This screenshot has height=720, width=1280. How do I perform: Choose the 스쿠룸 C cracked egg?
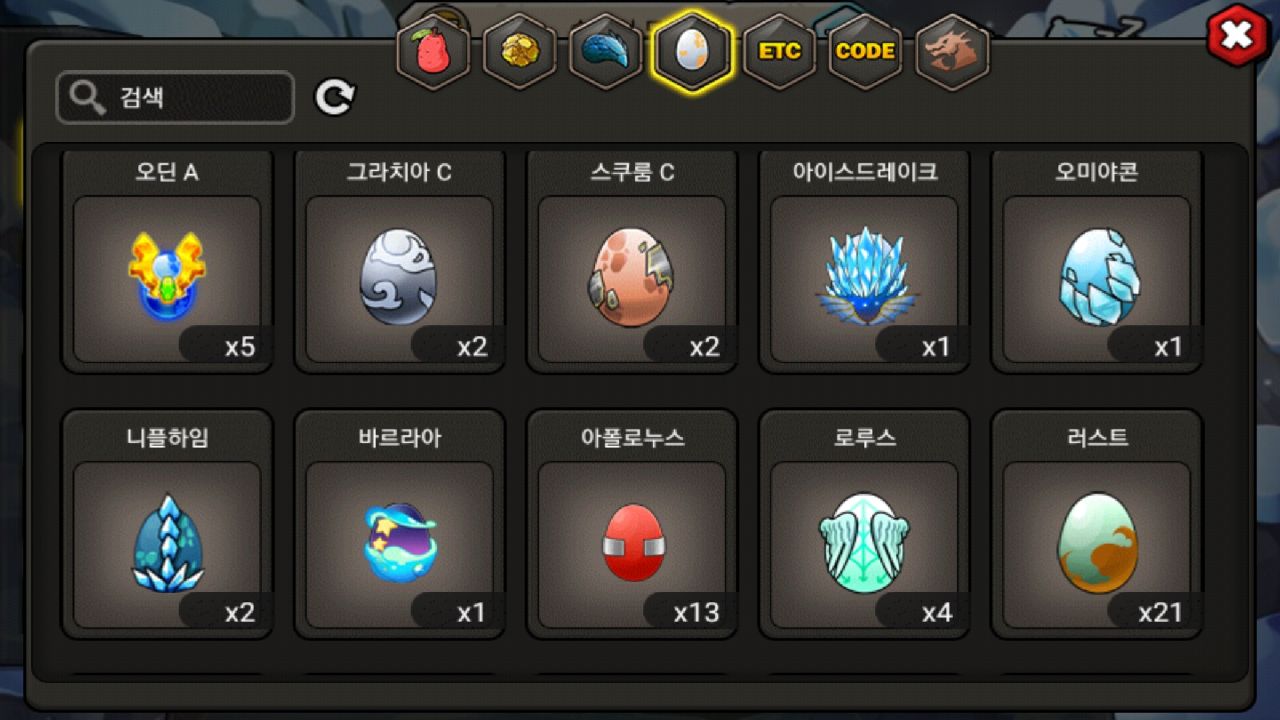632,262
